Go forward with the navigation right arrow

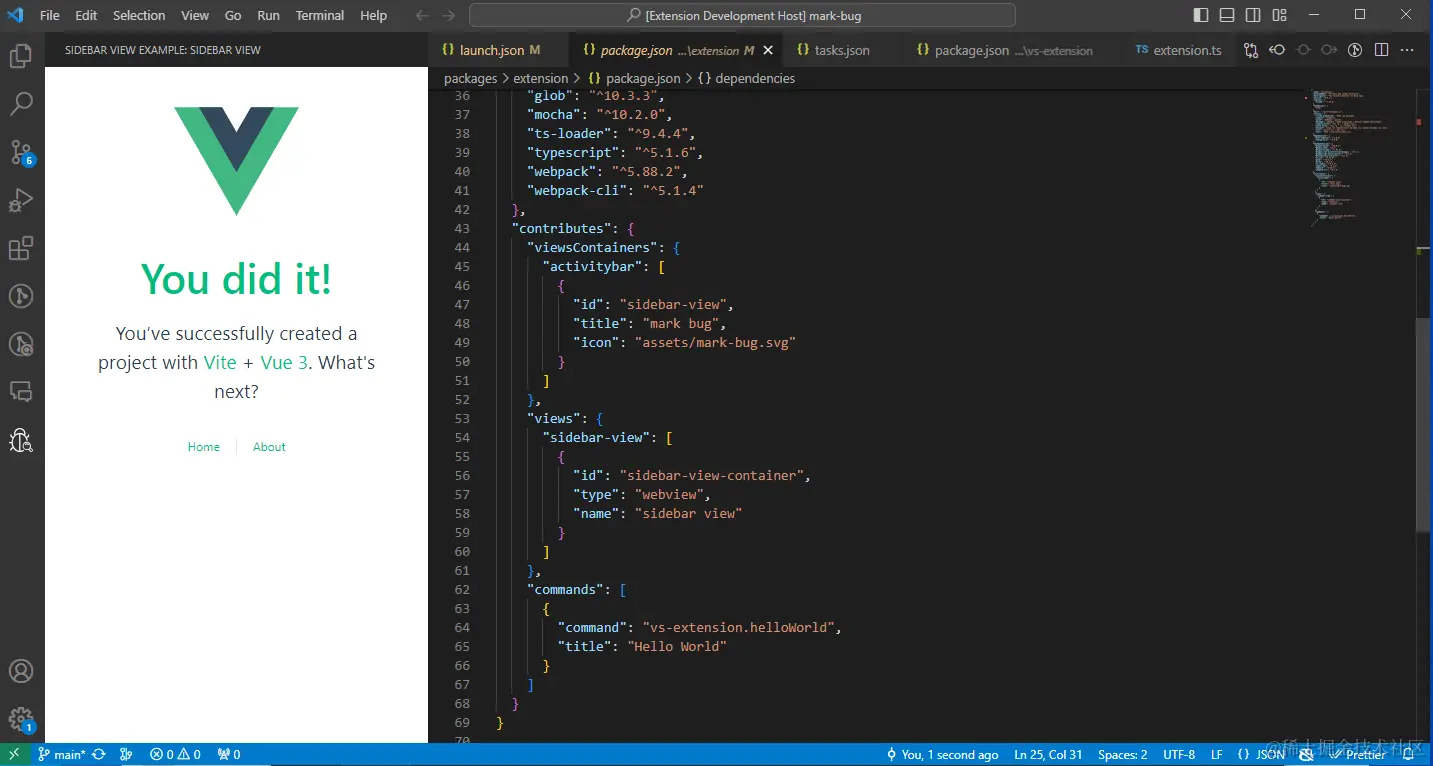click(x=448, y=16)
